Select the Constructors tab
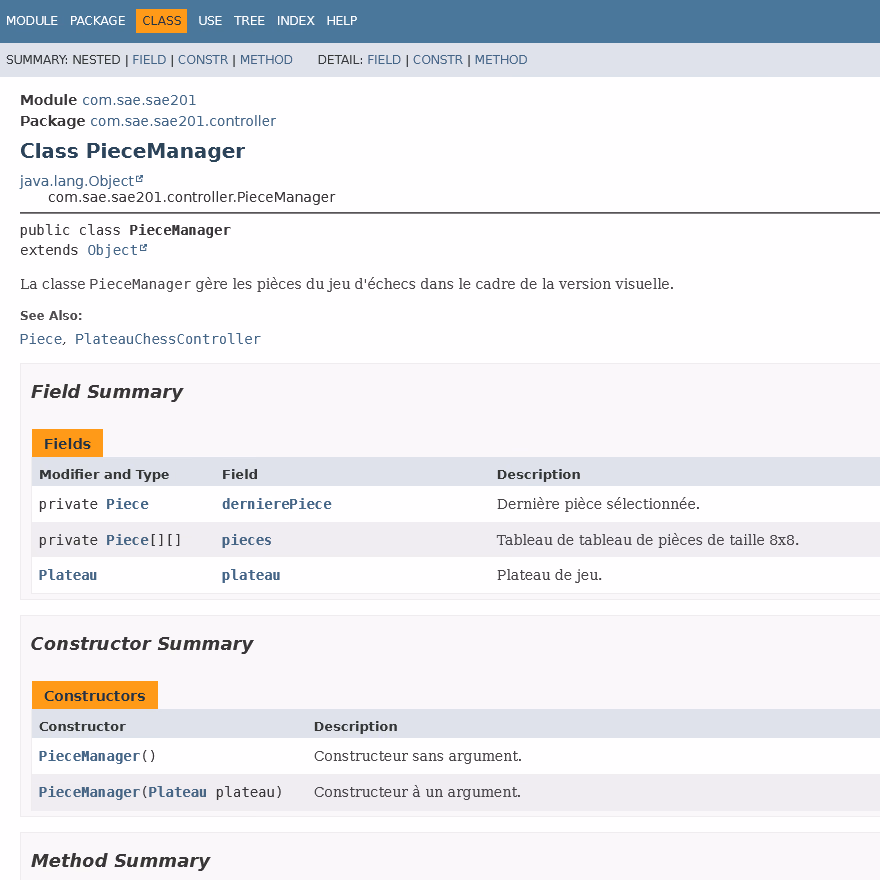Screen dimensions: 880x880 [x=94, y=696]
